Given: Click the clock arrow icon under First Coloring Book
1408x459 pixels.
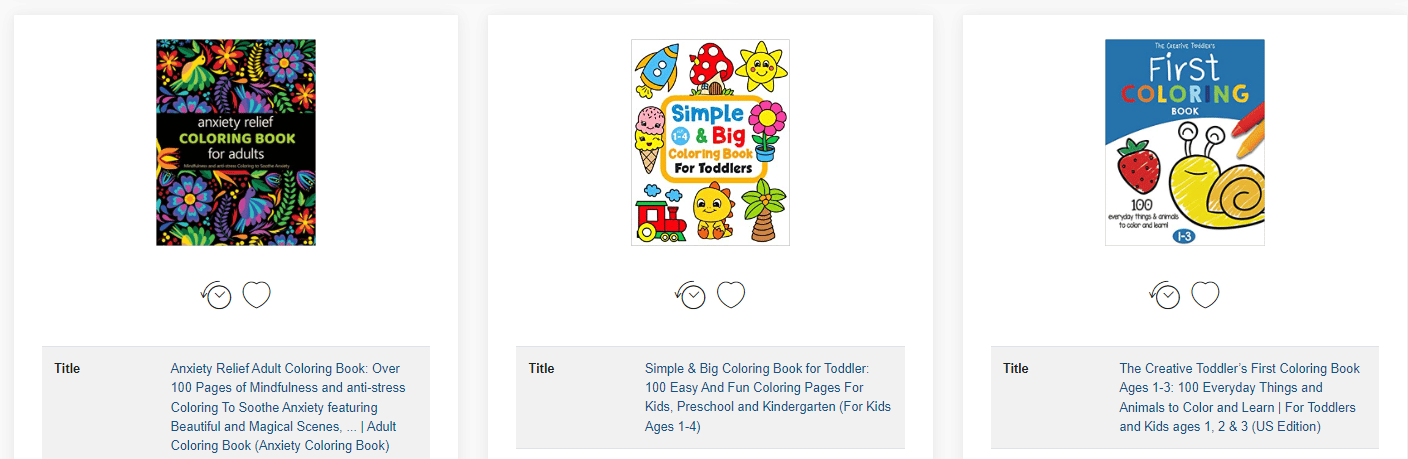Looking at the screenshot, I should [1164, 295].
